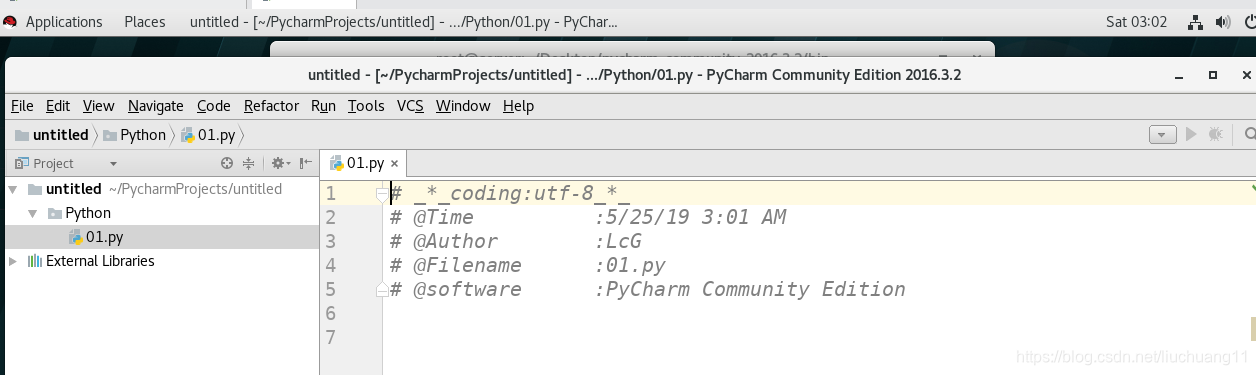Open the Project view type dropdown
Image resolution: width=1256 pixels, height=375 pixels.
pyautogui.click(x=113, y=164)
